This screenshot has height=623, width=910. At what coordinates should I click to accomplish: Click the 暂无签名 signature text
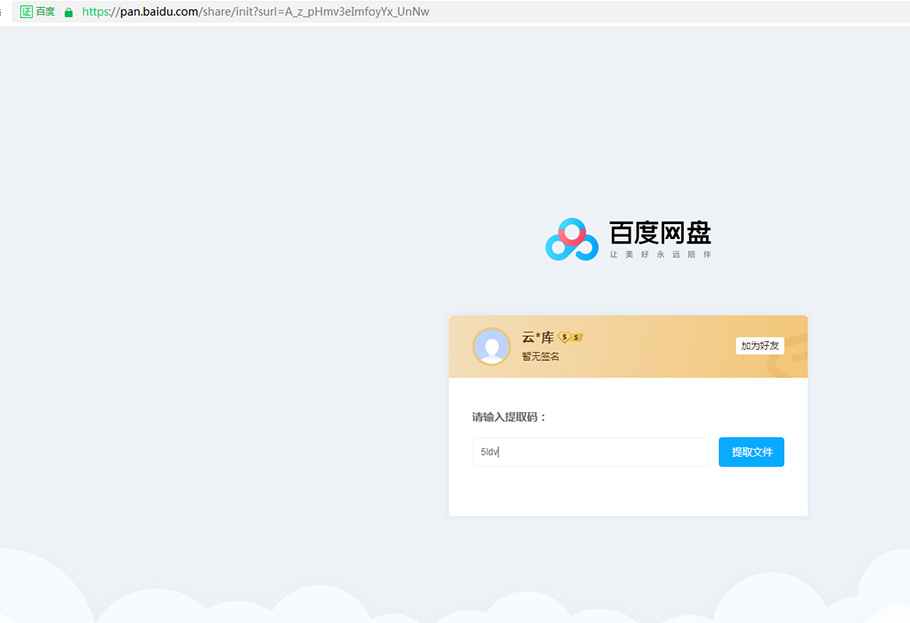point(540,356)
